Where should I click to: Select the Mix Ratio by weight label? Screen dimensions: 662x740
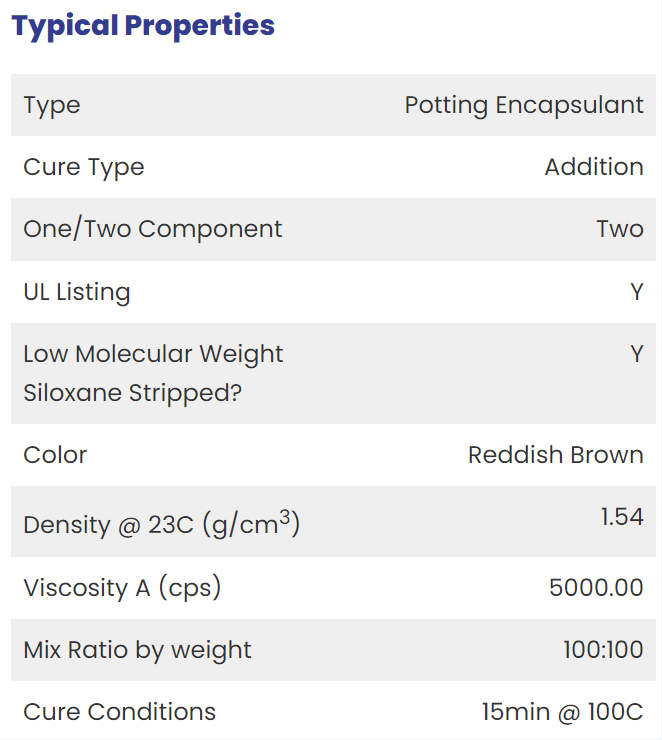pyautogui.click(x=137, y=651)
